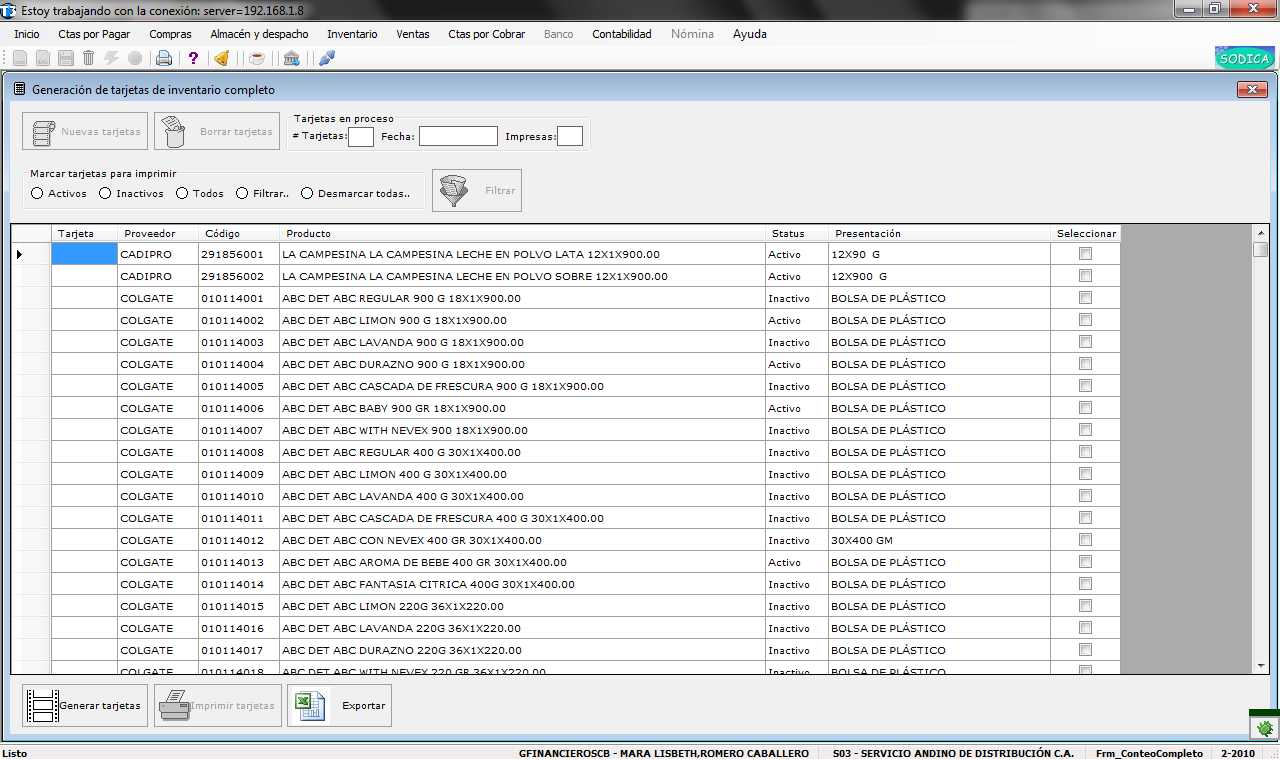Screen dimensions: 1280x760
Task: Click the Generar tarjetas button
Action: [85, 705]
